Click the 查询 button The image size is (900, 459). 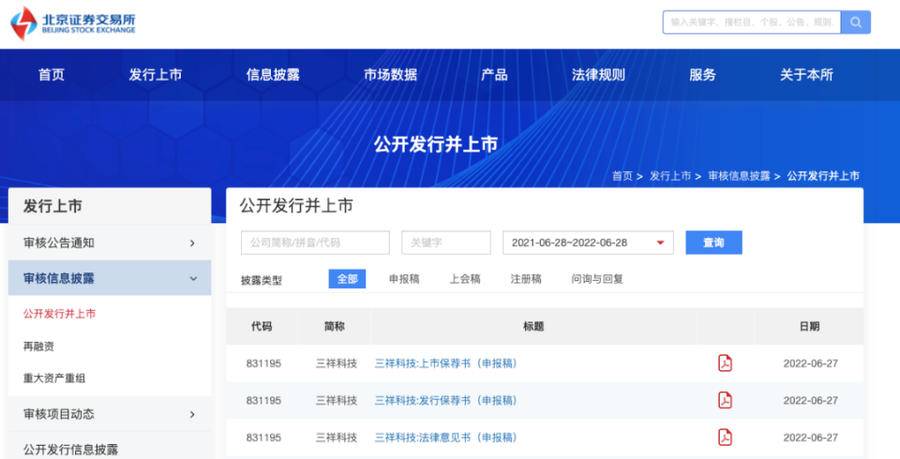coord(713,243)
